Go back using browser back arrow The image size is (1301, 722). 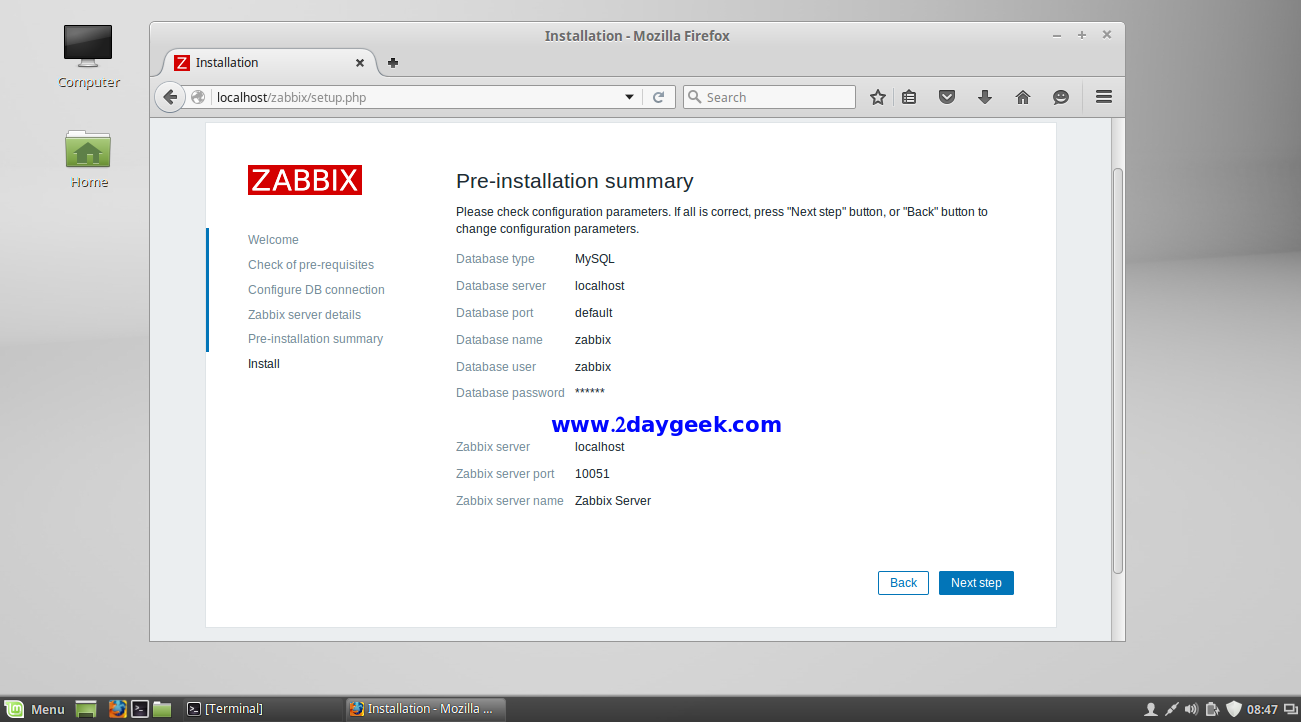(x=170, y=97)
